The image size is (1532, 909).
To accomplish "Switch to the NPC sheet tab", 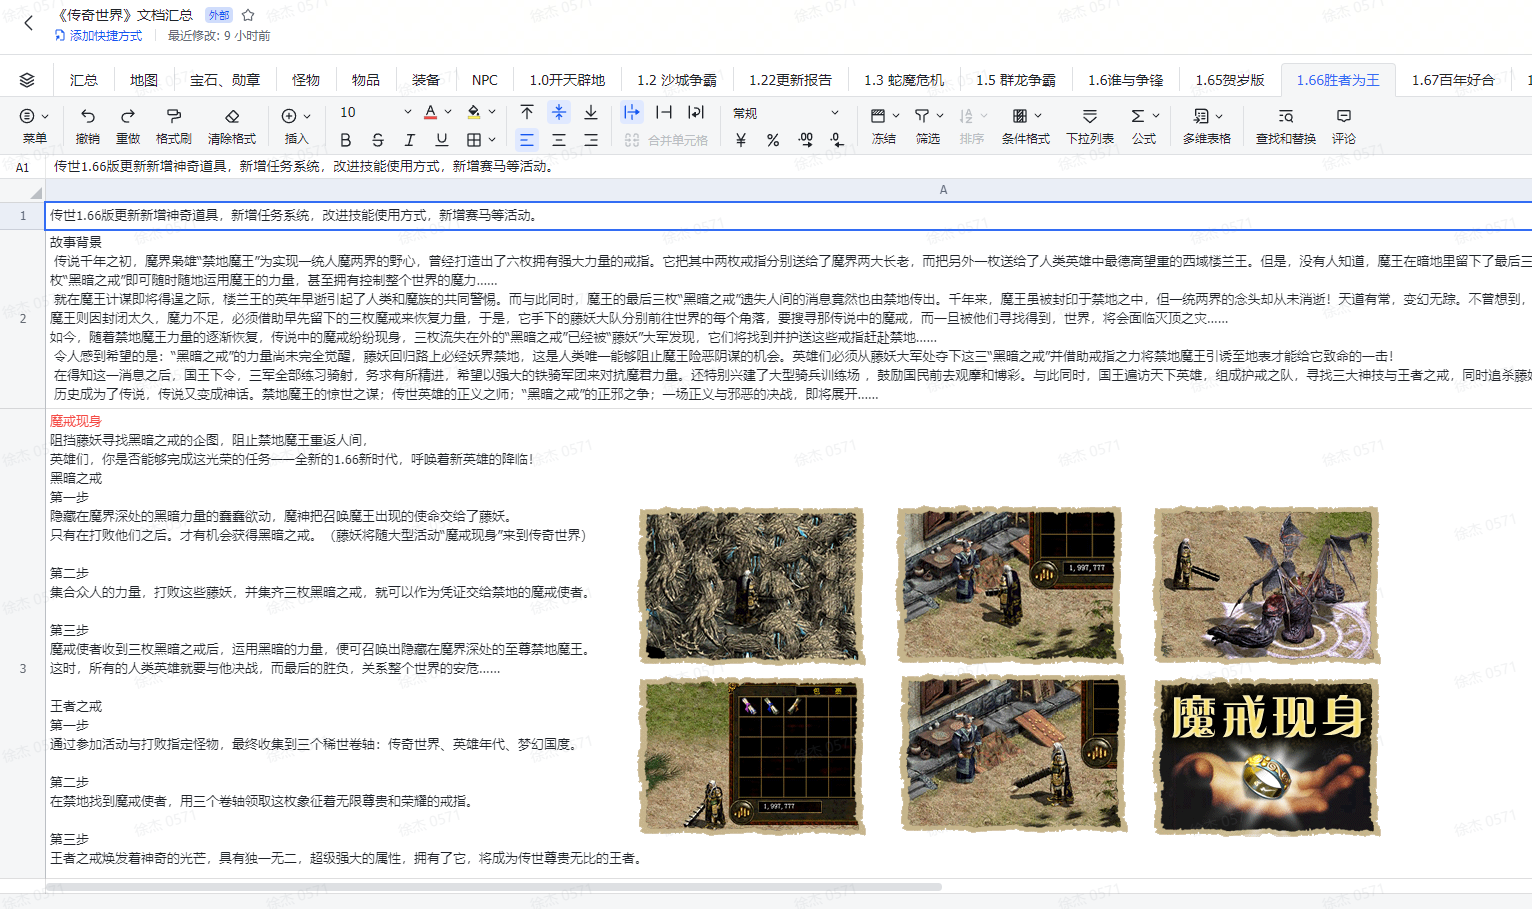I will click(x=485, y=80).
